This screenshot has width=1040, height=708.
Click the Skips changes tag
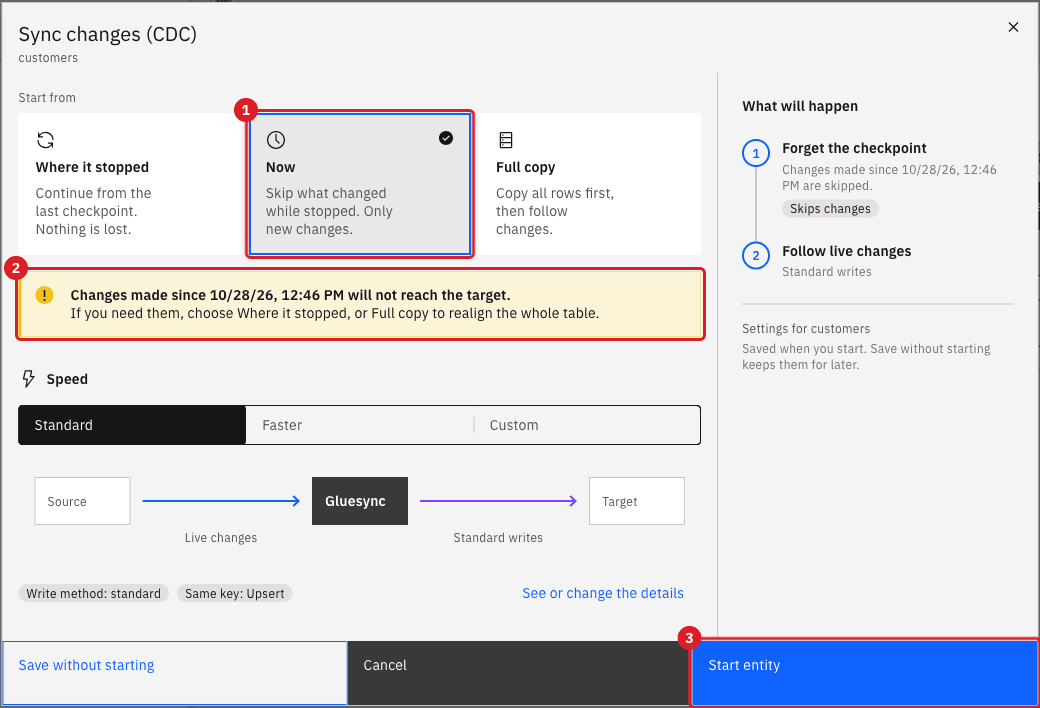(830, 208)
